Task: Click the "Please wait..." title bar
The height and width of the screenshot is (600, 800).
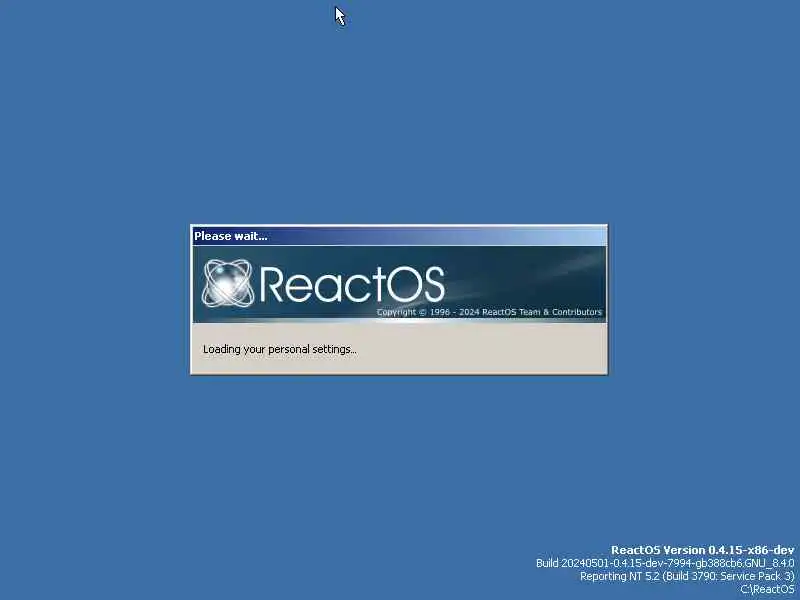Action: coord(399,236)
